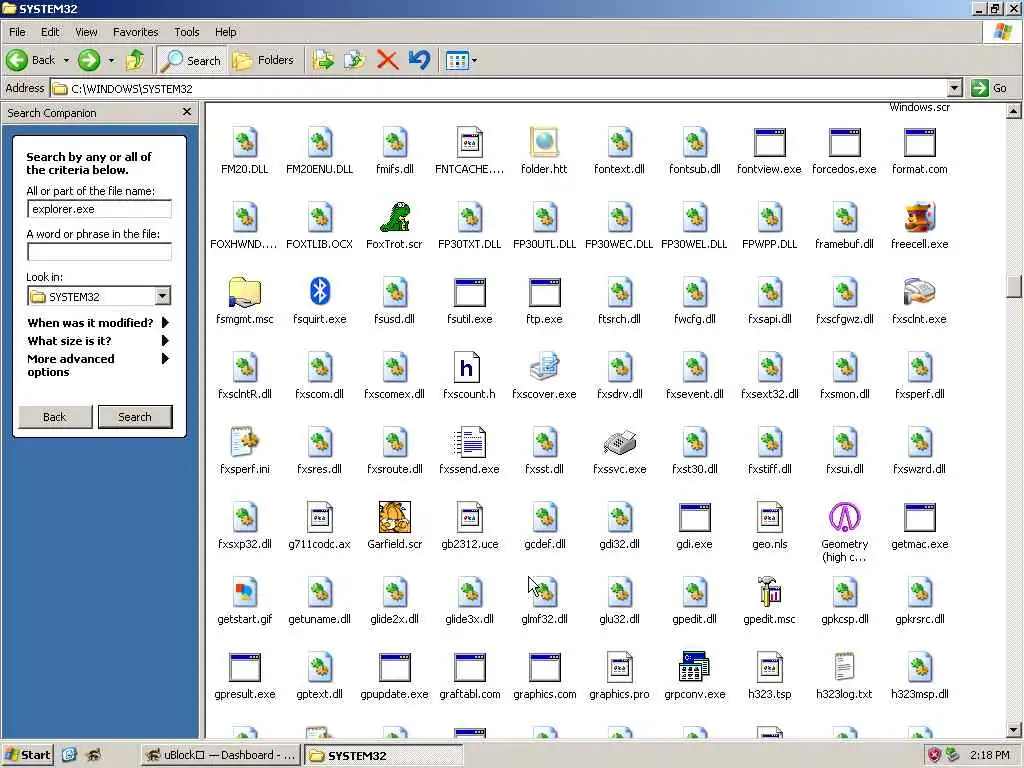
Task: Click the Back navigation toolbar button
Action: (x=31, y=60)
